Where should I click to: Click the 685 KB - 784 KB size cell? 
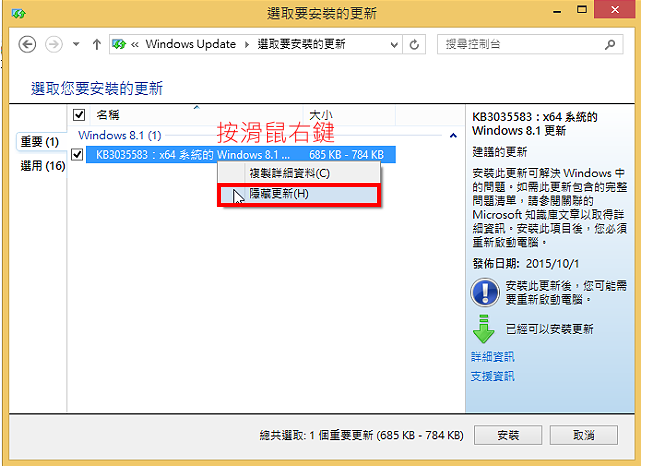point(346,155)
